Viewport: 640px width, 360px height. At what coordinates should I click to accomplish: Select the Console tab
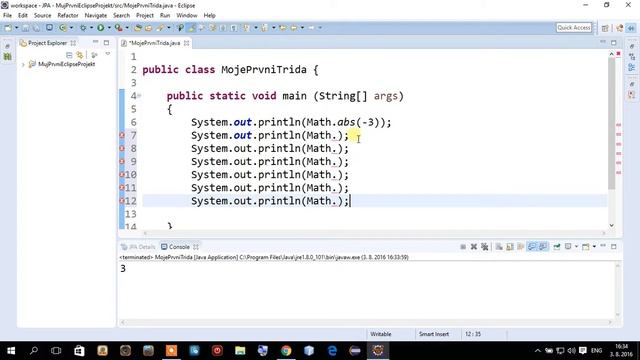179,247
